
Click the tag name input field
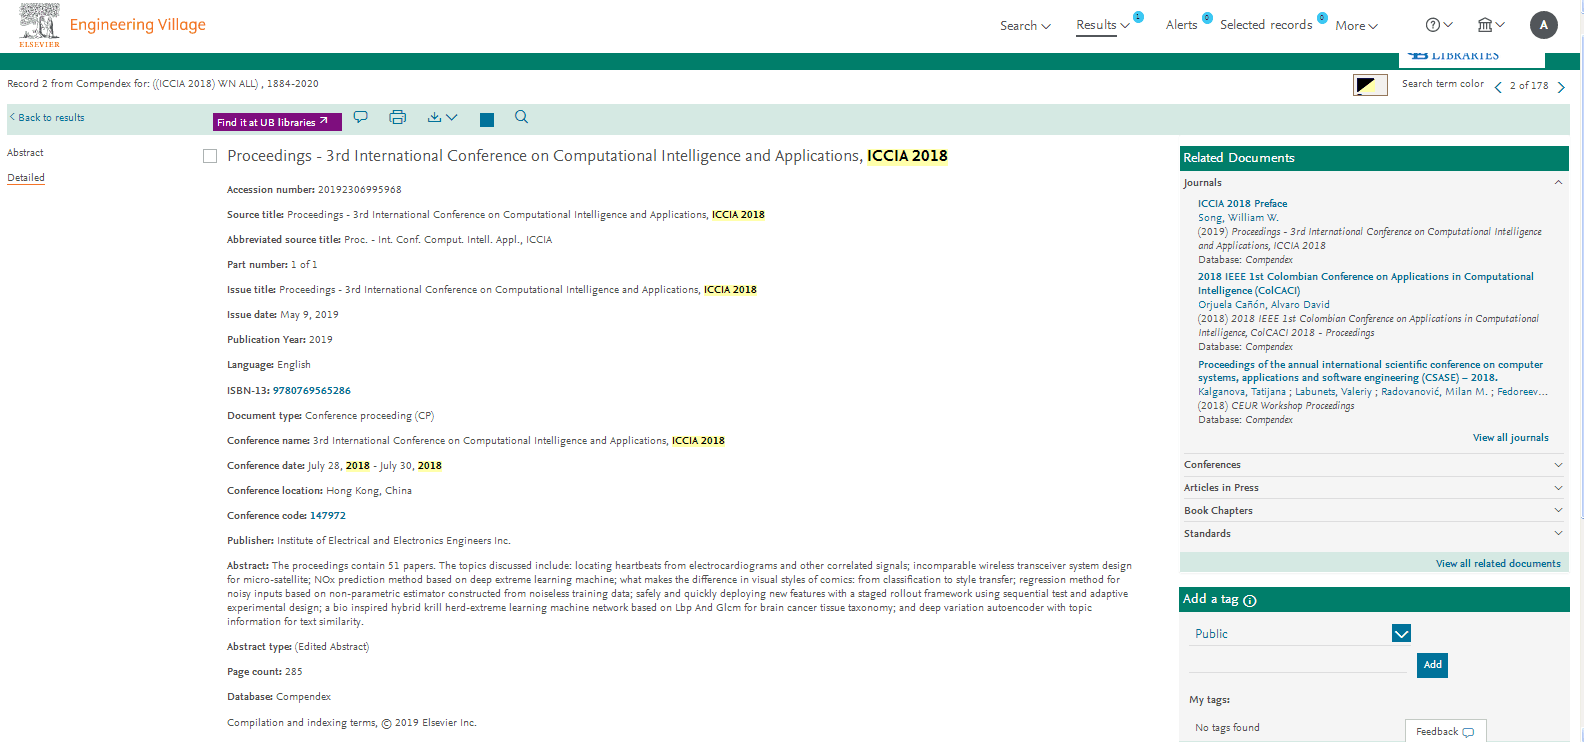click(x=1297, y=662)
